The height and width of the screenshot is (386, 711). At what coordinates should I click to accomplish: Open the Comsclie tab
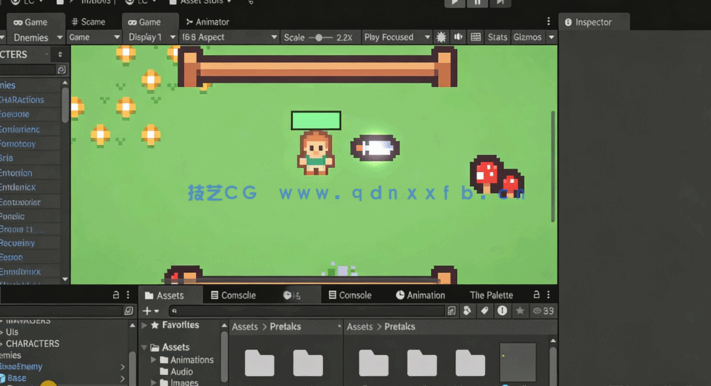tap(233, 295)
